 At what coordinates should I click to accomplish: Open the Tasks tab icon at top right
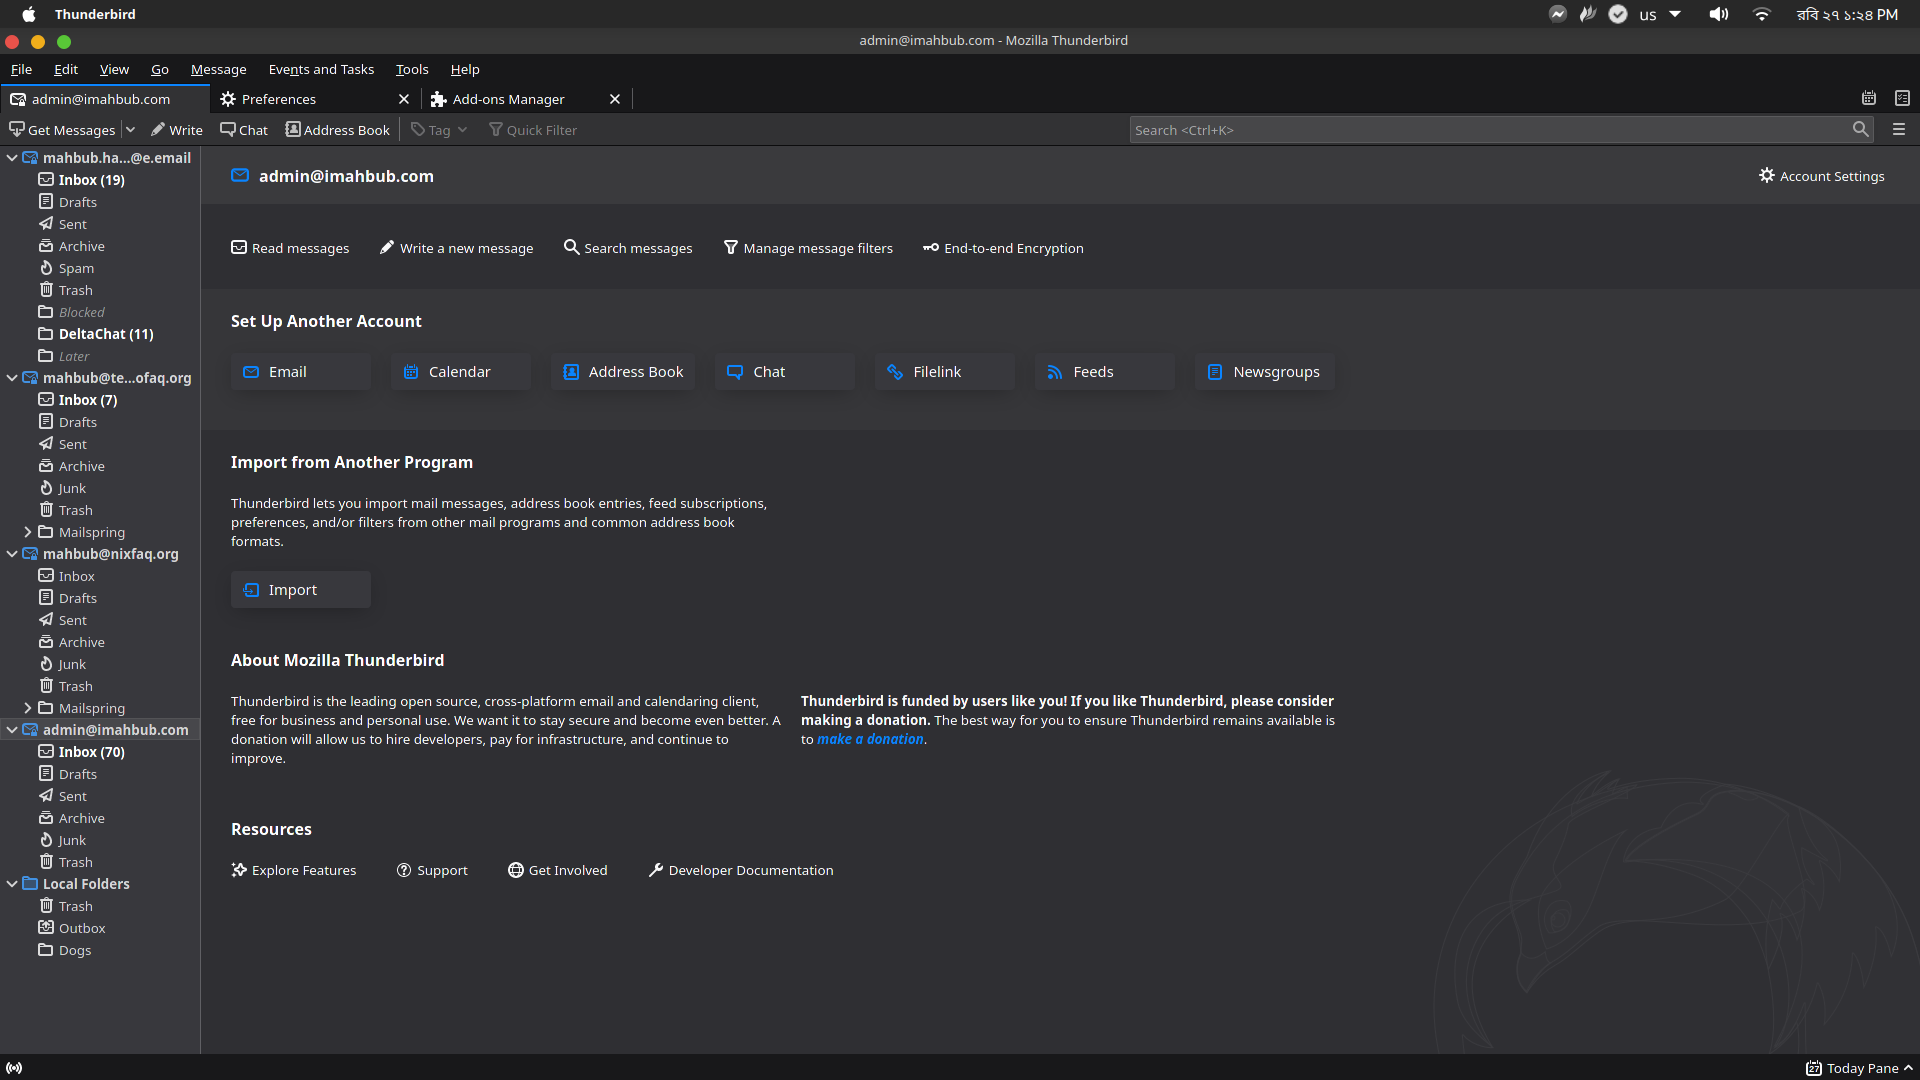1902,98
